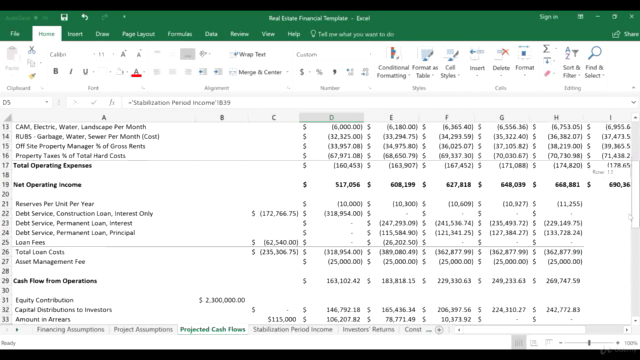Apply the Accounting dollar number format

click(x=302, y=72)
